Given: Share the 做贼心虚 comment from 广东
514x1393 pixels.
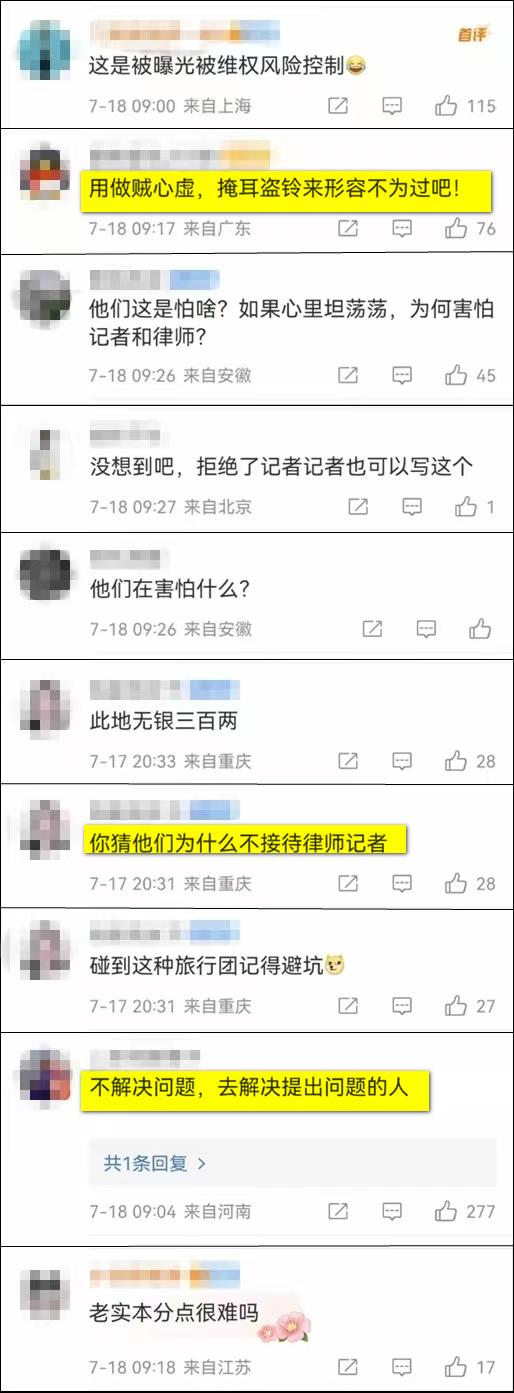Looking at the screenshot, I should pyautogui.click(x=347, y=229).
